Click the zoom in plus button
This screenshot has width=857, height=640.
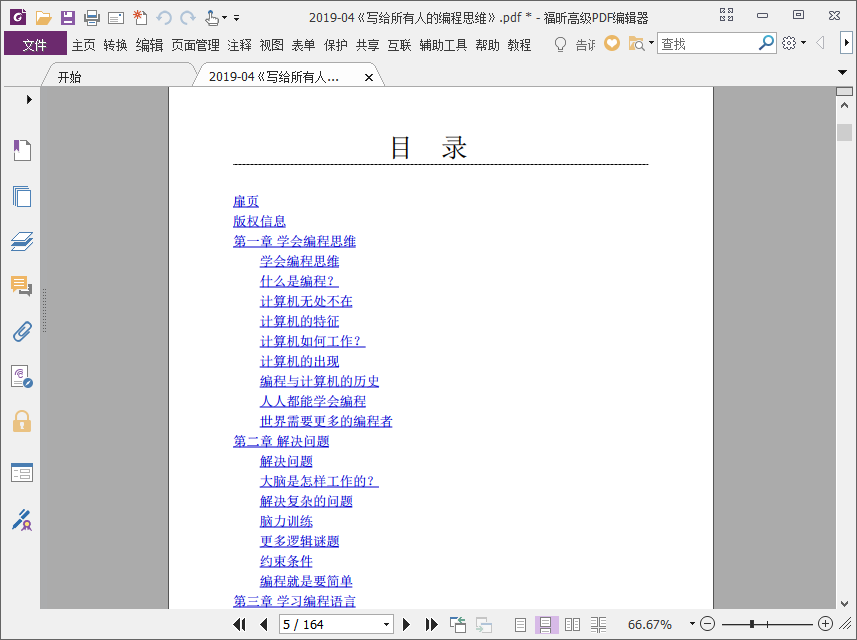pos(825,624)
